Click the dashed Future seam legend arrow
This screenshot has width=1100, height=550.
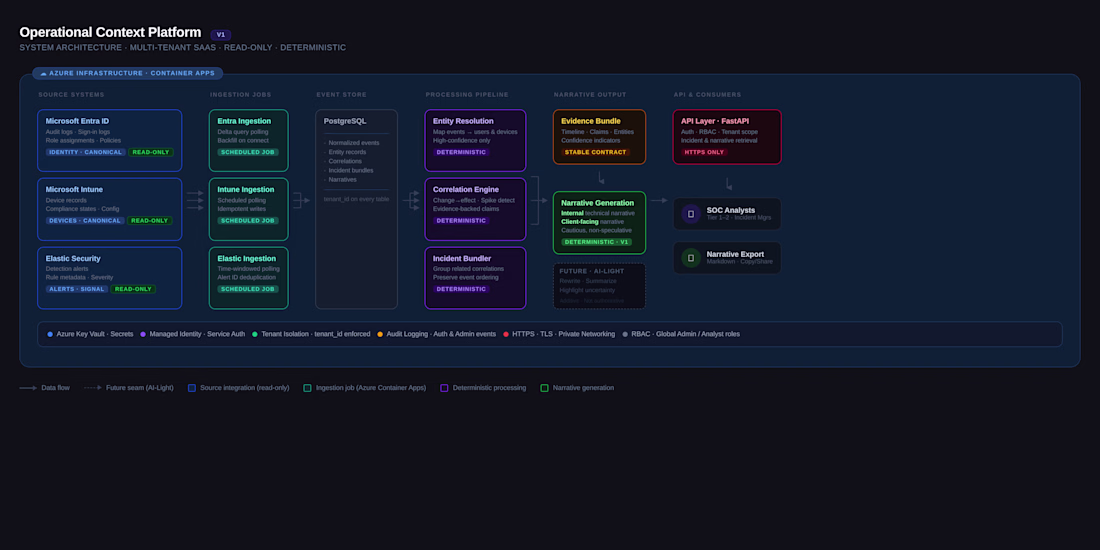(93, 388)
